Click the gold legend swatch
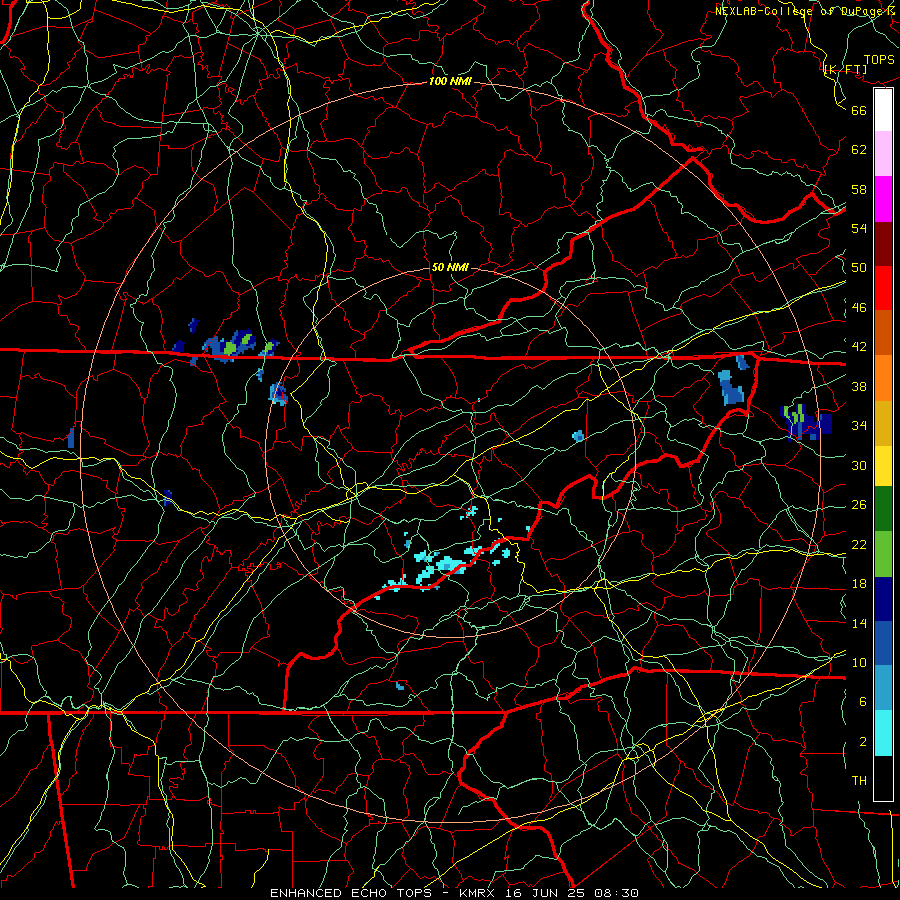The width and height of the screenshot is (900, 900). tap(883, 422)
